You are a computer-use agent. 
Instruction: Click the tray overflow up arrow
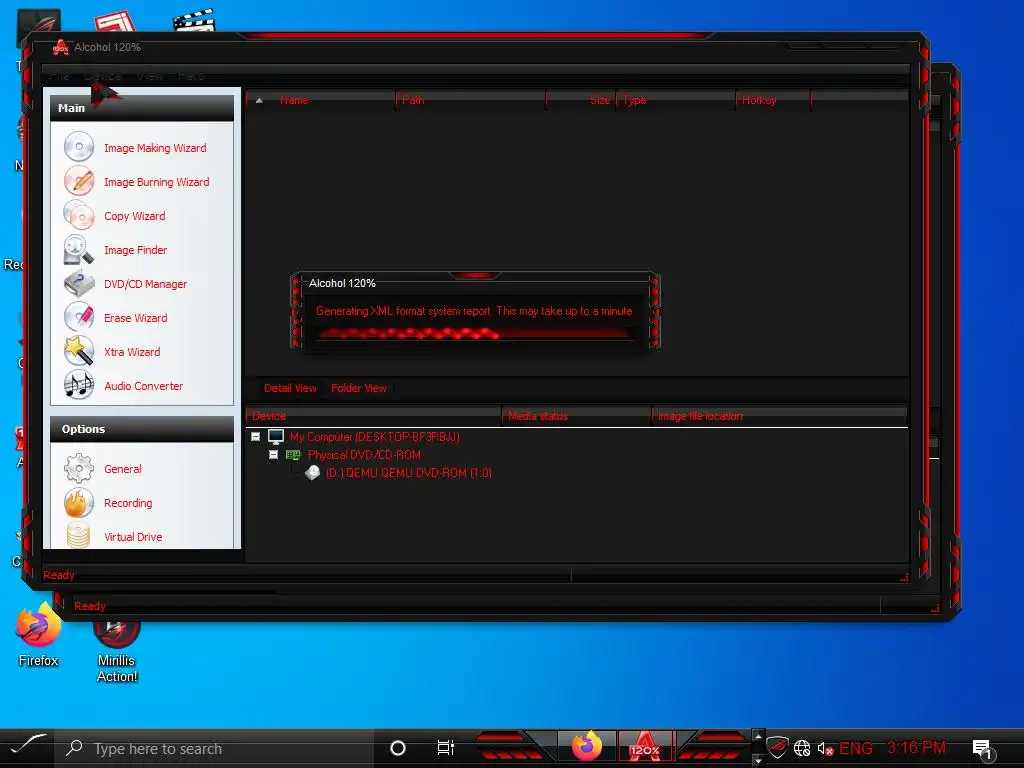[x=758, y=736]
